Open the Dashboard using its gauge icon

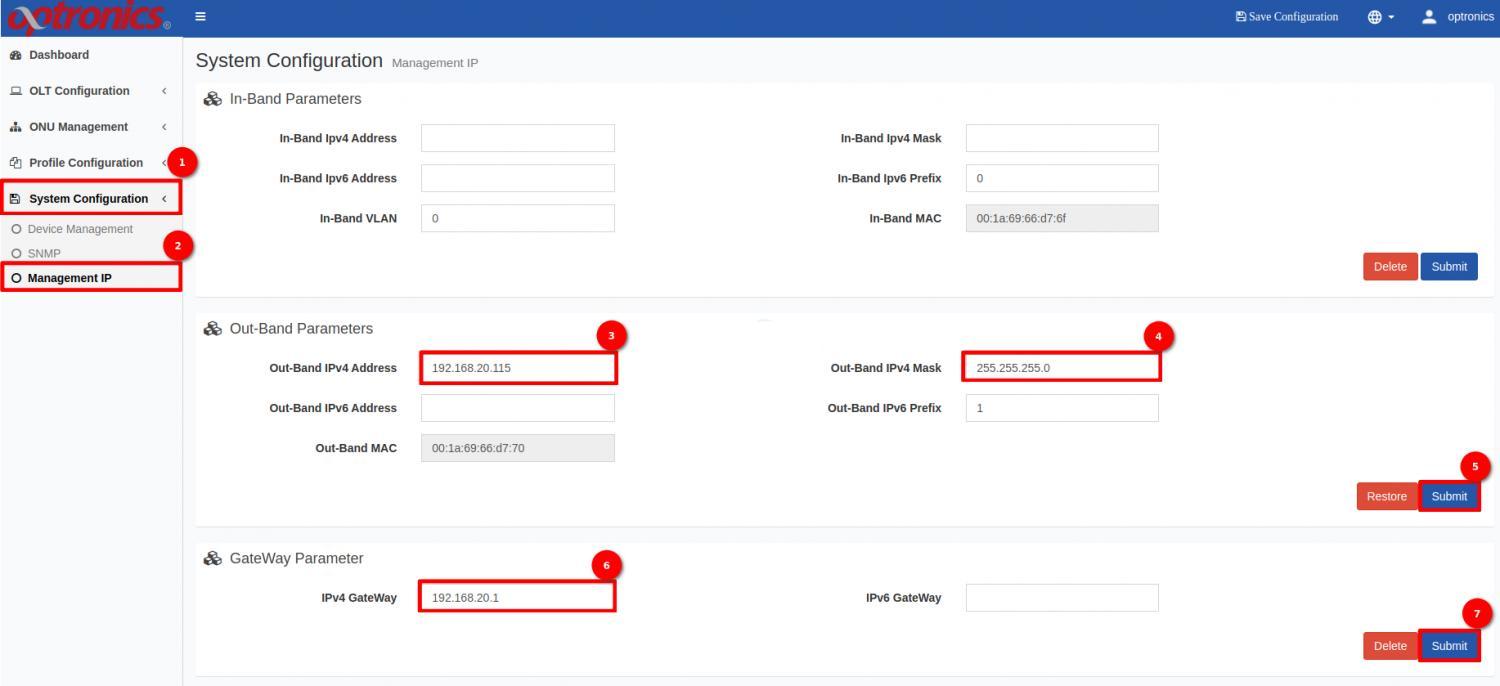pos(14,54)
